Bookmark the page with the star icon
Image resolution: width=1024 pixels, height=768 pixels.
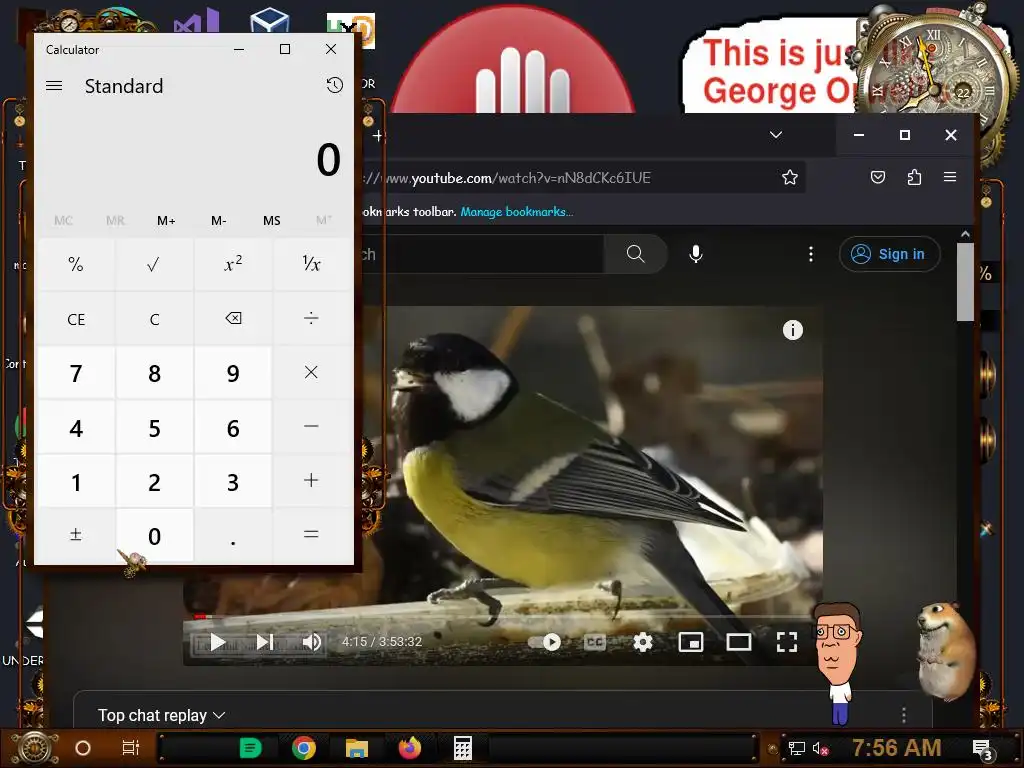[x=790, y=177]
